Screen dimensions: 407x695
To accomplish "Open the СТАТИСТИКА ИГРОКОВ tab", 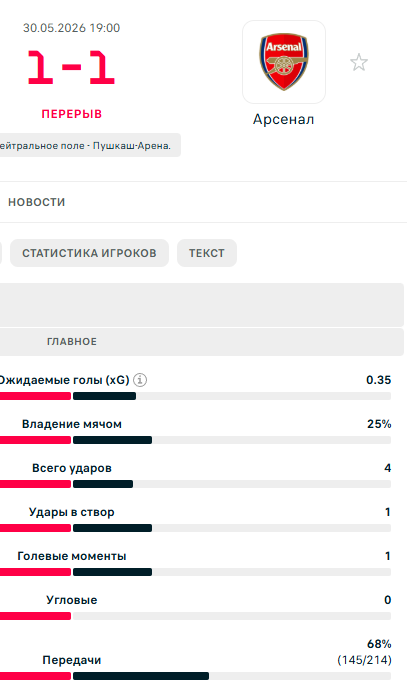I will click(x=89, y=253).
